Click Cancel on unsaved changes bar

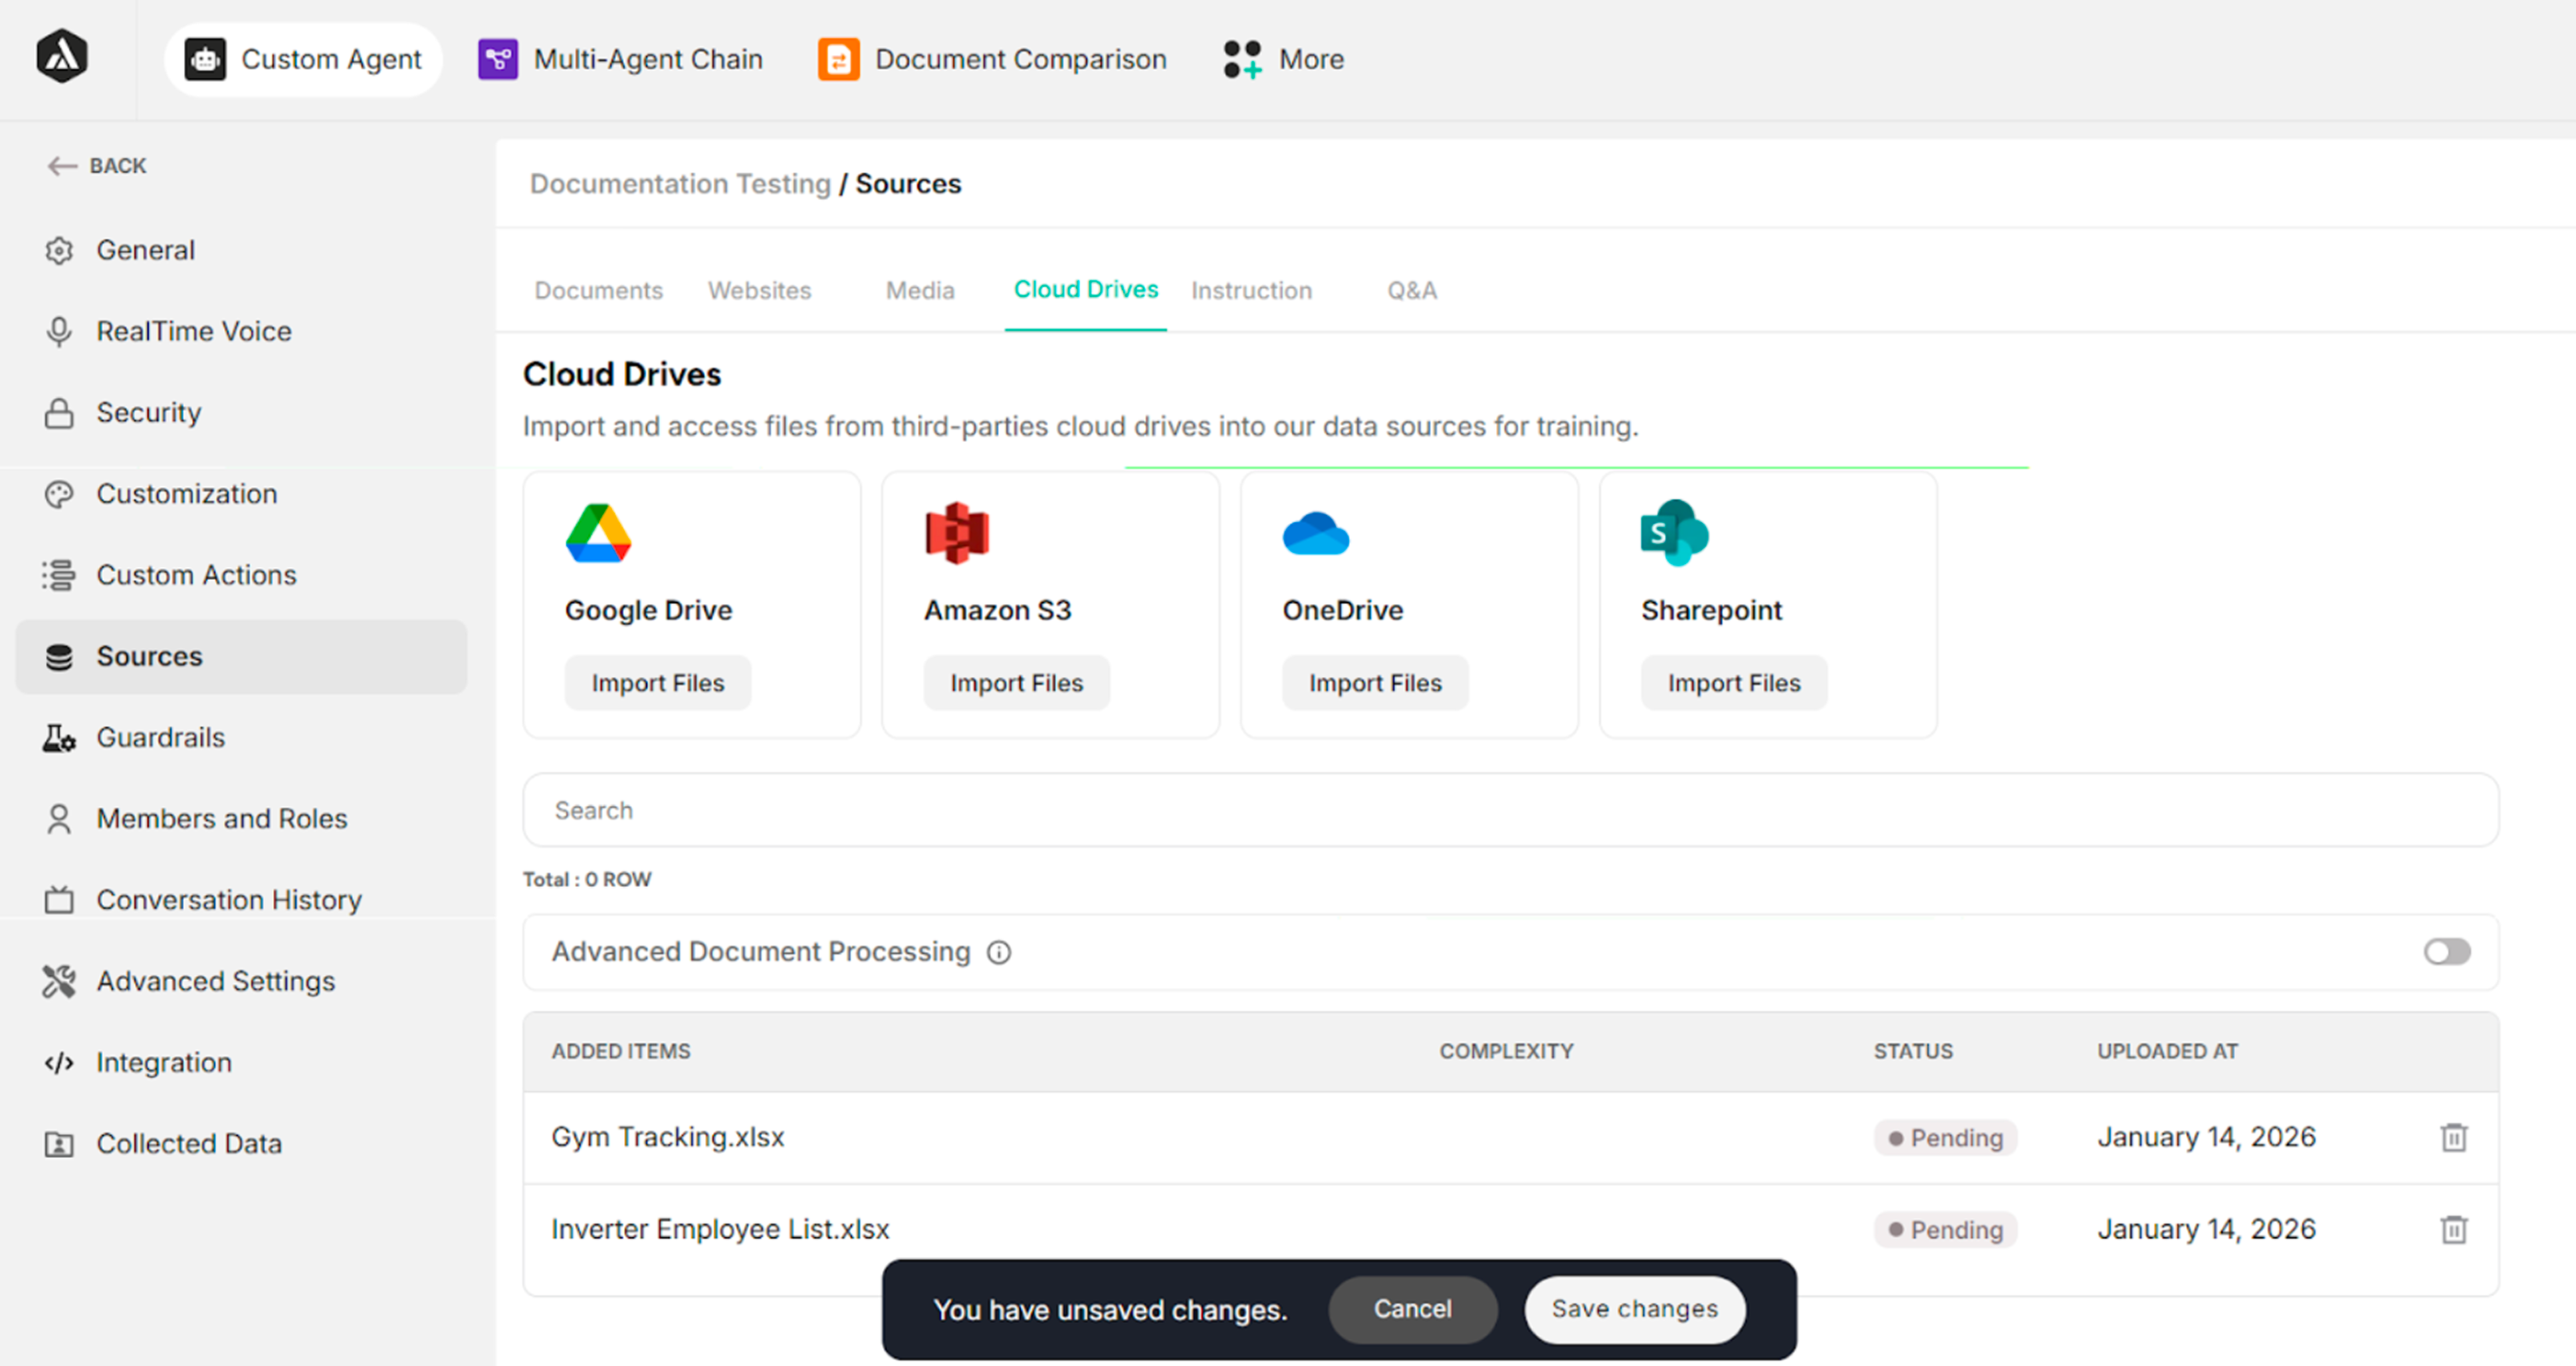click(x=1412, y=1309)
